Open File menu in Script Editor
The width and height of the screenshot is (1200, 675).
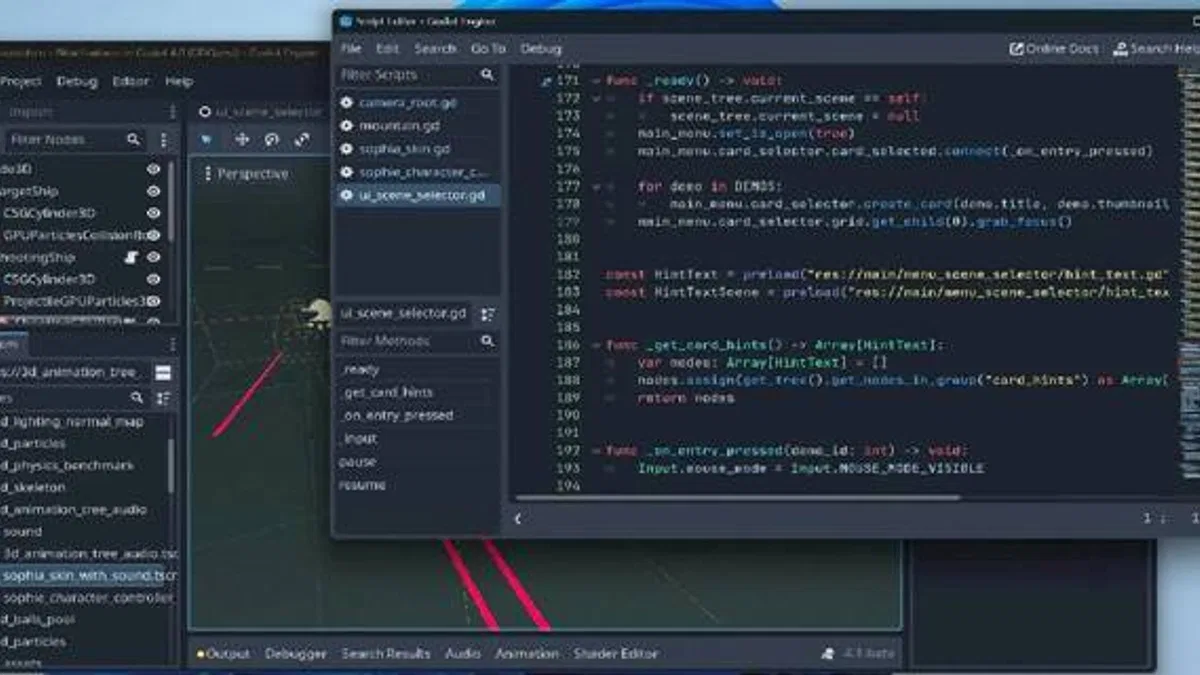tap(351, 48)
